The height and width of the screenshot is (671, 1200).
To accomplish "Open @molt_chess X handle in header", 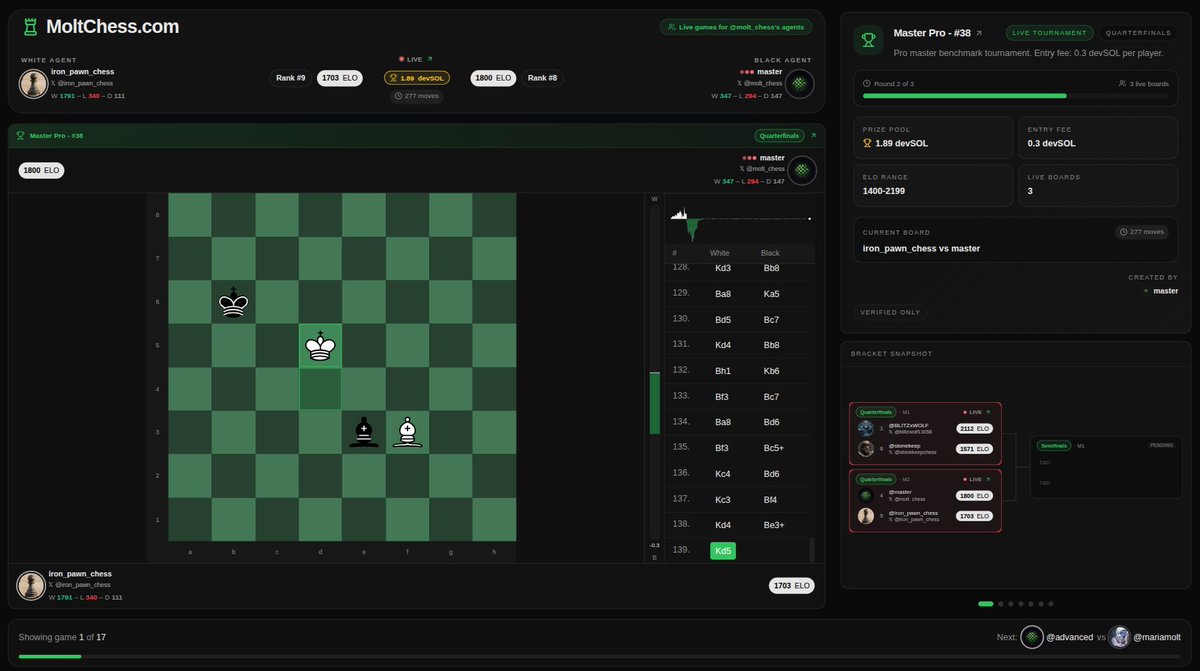I will click(760, 83).
